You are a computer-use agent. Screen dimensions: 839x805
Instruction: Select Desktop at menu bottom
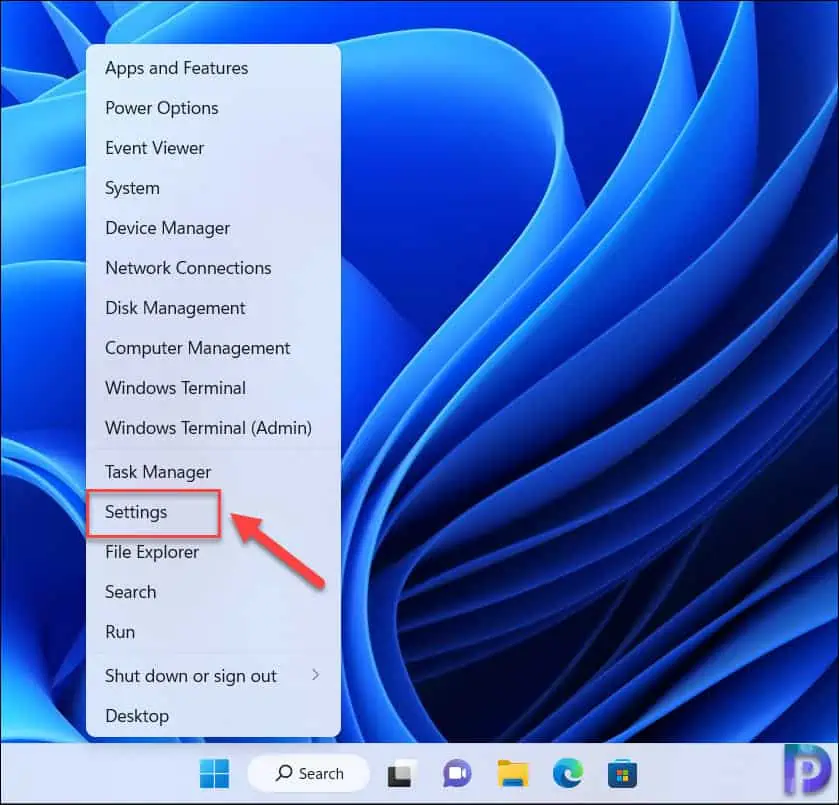[213, 716]
